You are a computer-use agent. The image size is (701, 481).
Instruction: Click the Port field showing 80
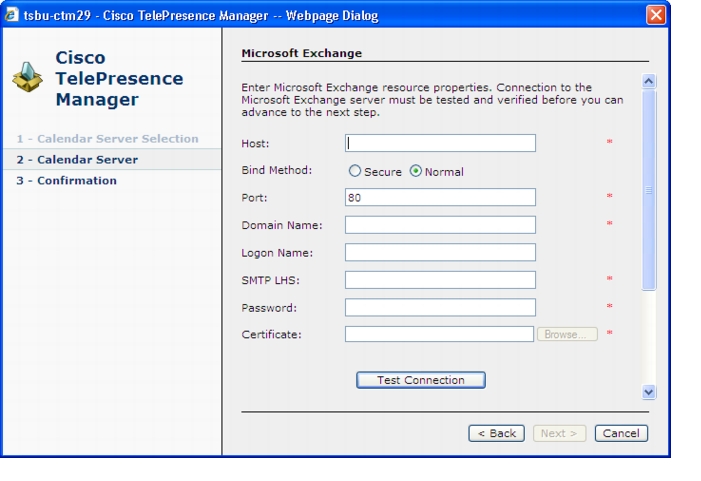(x=440, y=197)
